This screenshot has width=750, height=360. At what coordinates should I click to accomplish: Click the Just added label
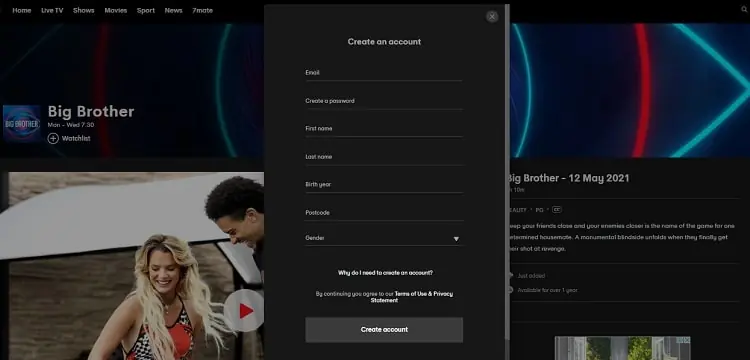pos(531,276)
